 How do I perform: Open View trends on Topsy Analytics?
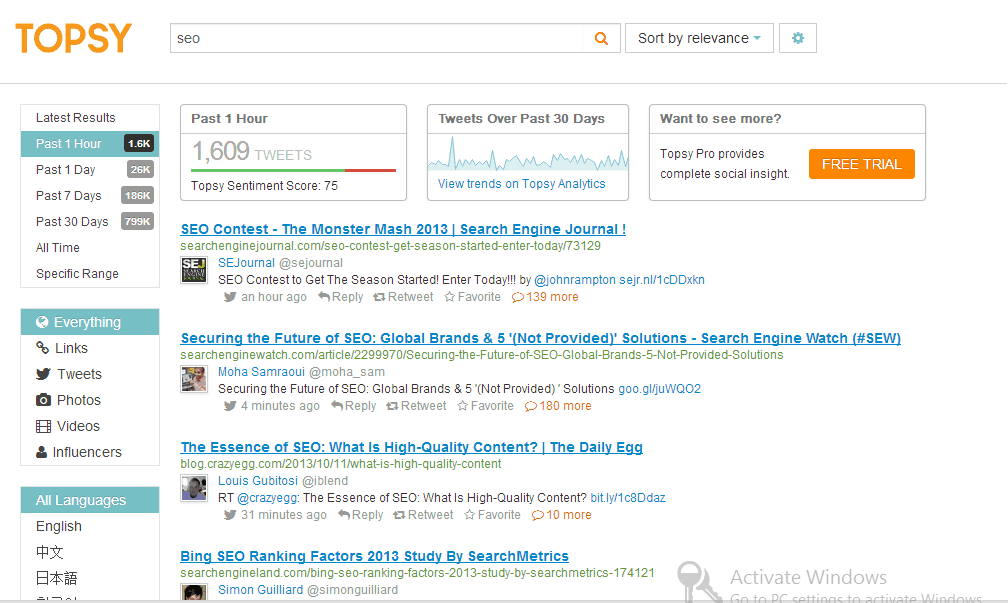click(521, 184)
